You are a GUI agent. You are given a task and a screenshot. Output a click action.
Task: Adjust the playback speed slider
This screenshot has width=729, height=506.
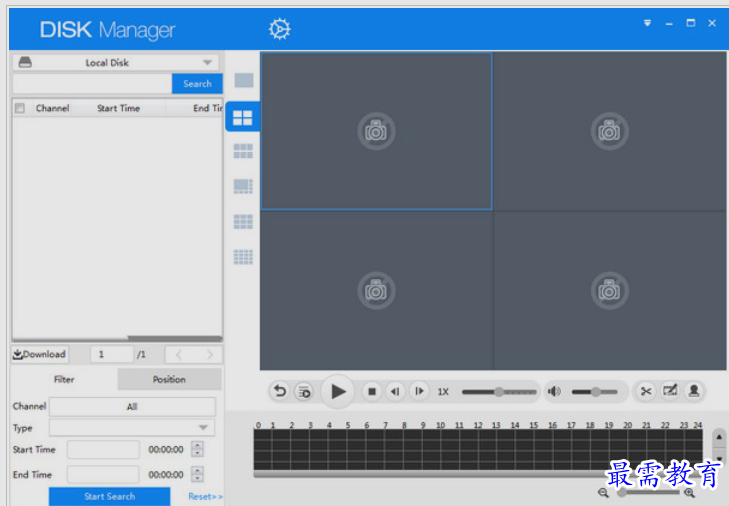499,392
